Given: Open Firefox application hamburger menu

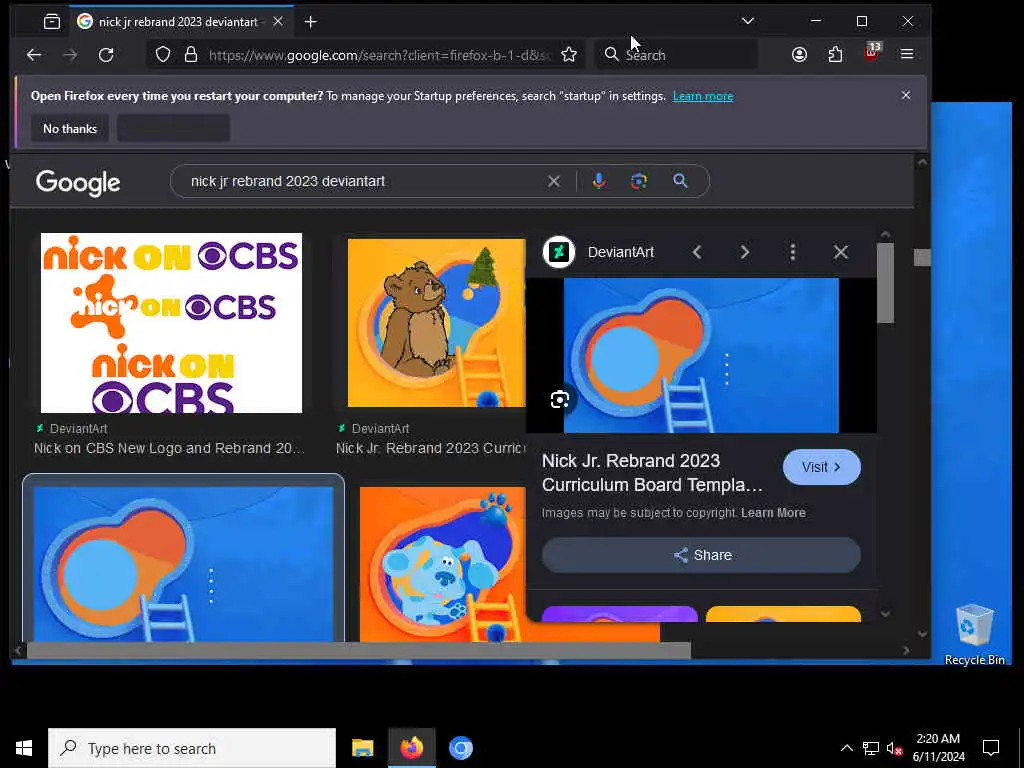Looking at the screenshot, I should (x=907, y=54).
